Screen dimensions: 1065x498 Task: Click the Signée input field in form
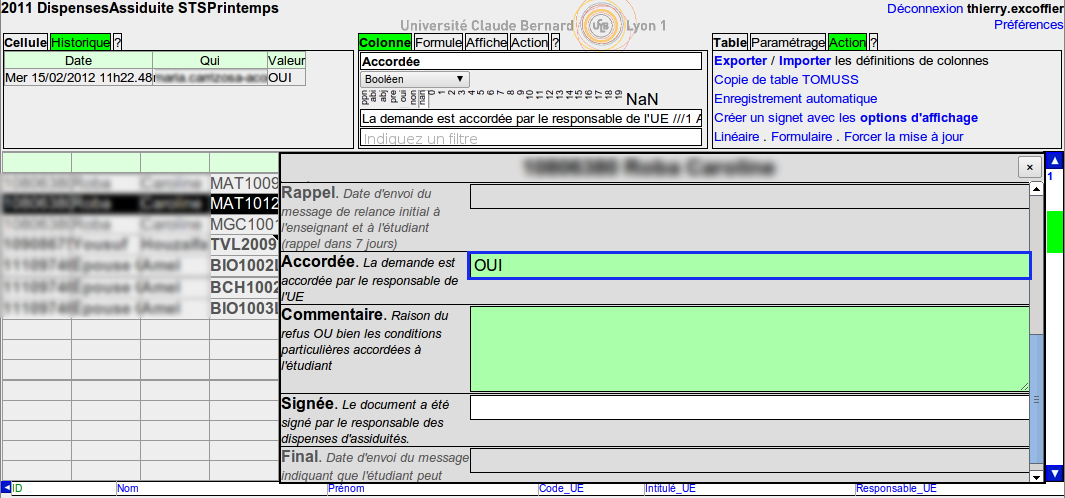[x=749, y=407]
